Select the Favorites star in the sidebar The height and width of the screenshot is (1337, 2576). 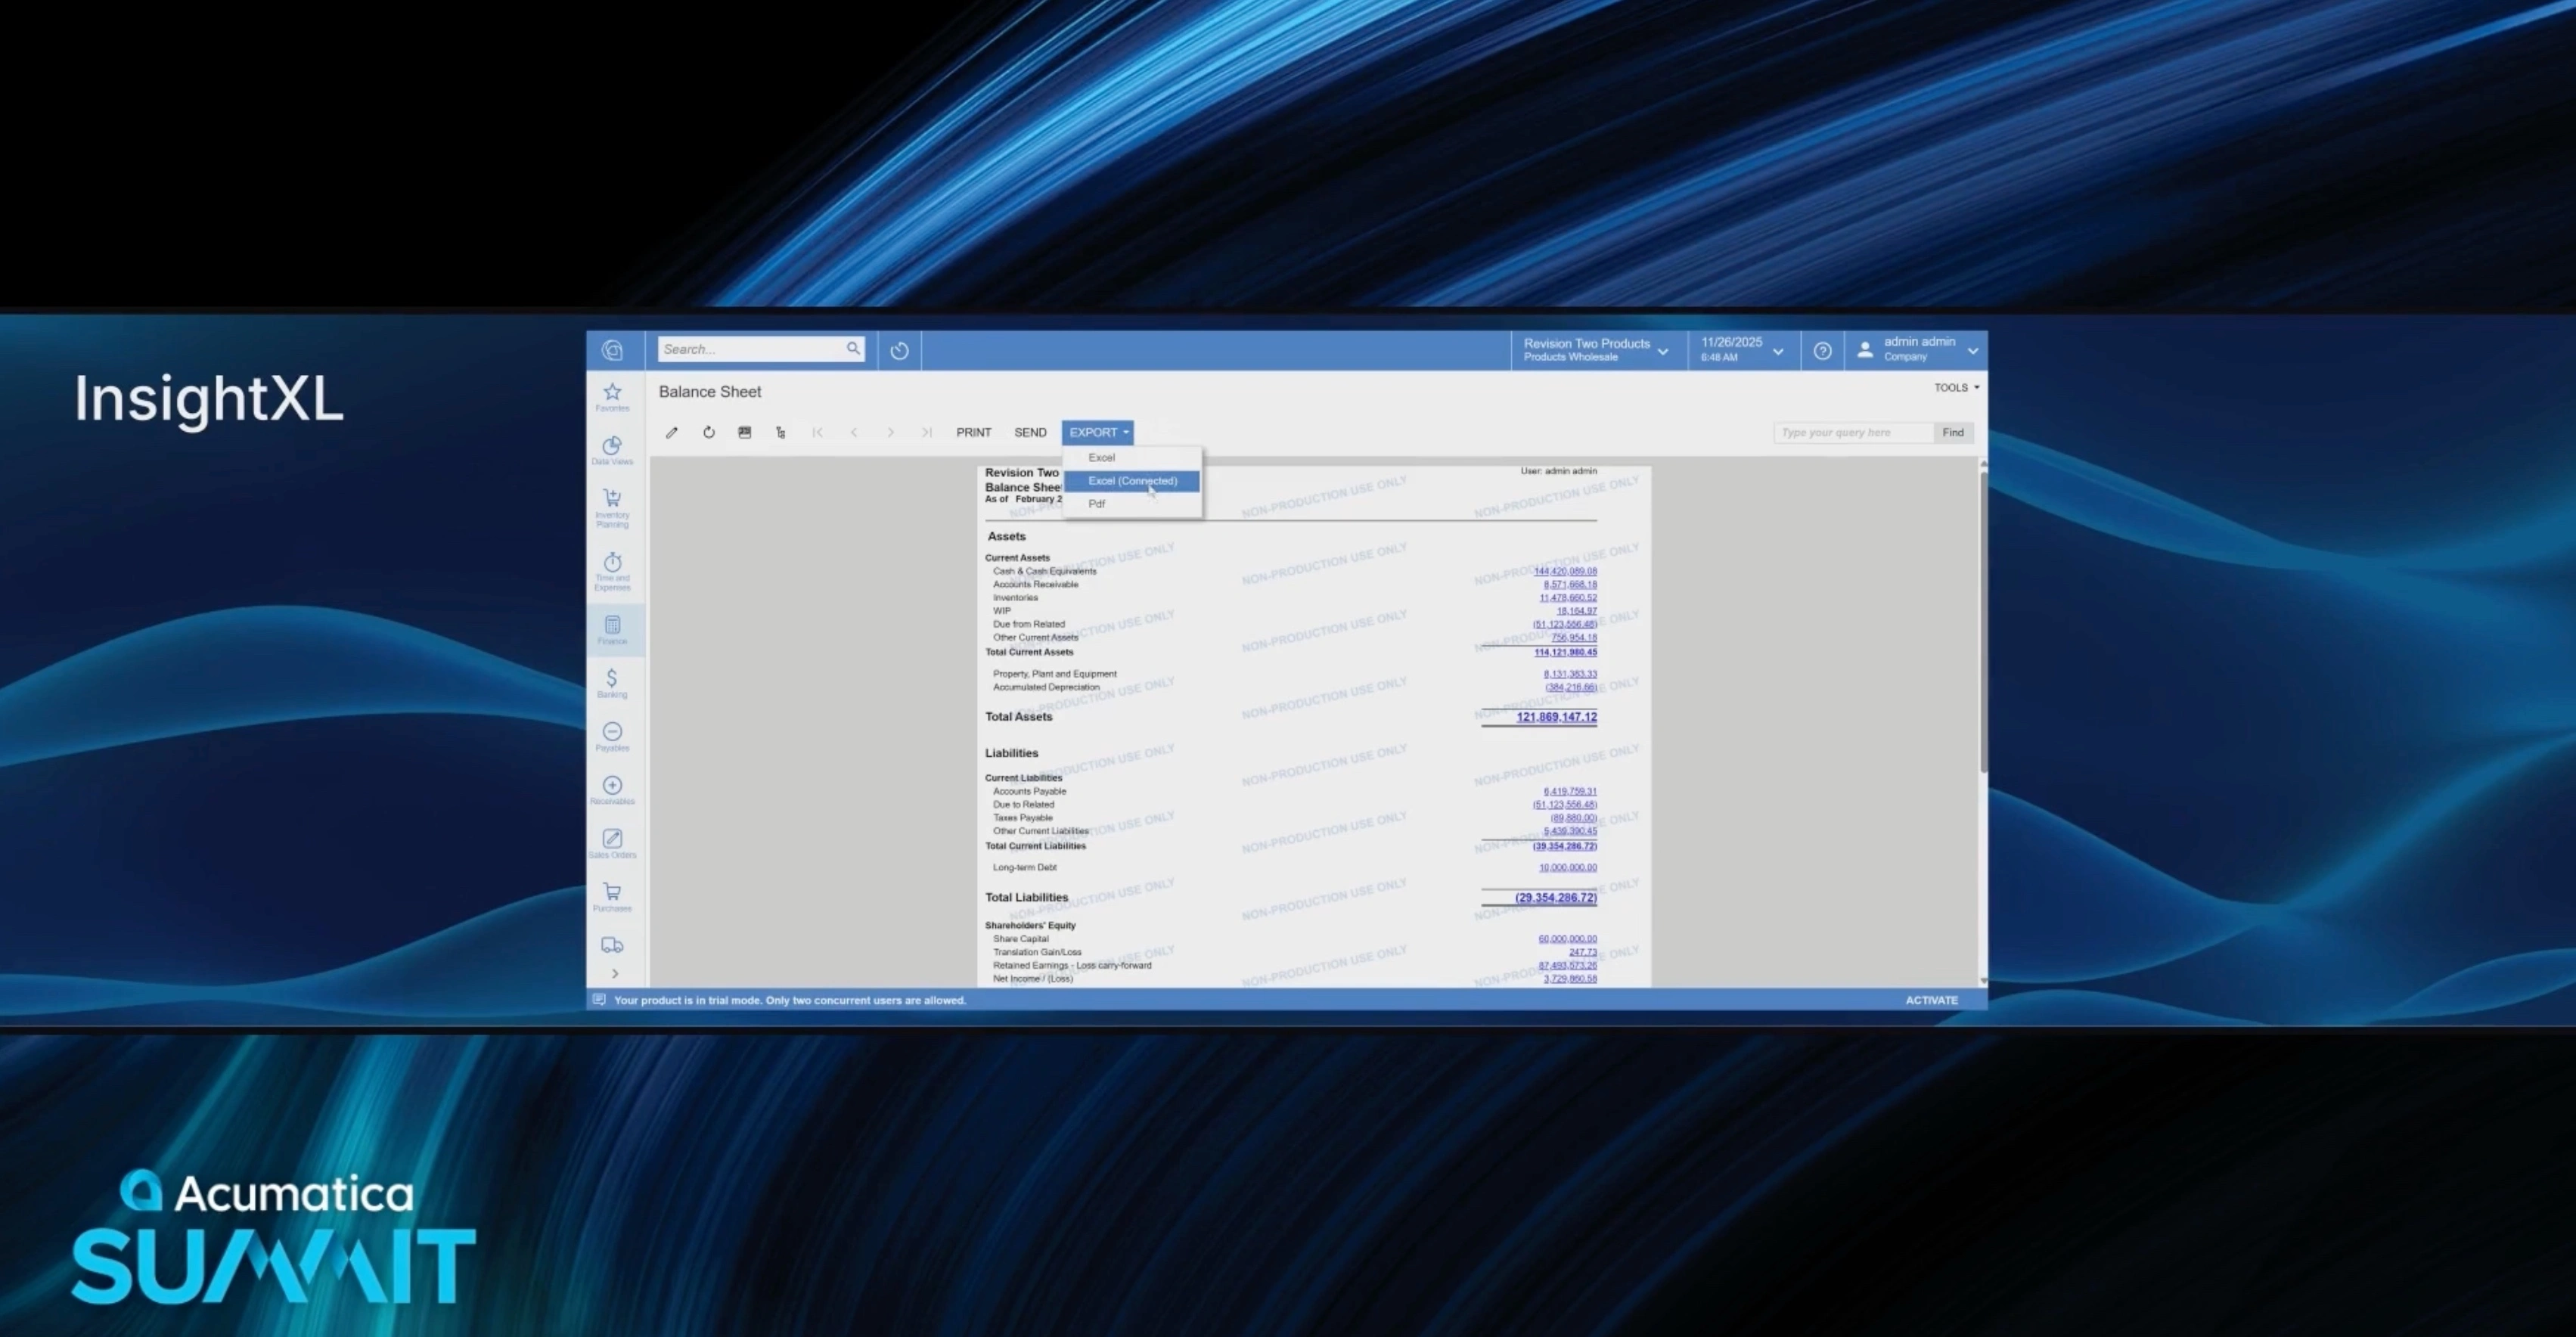[612, 396]
